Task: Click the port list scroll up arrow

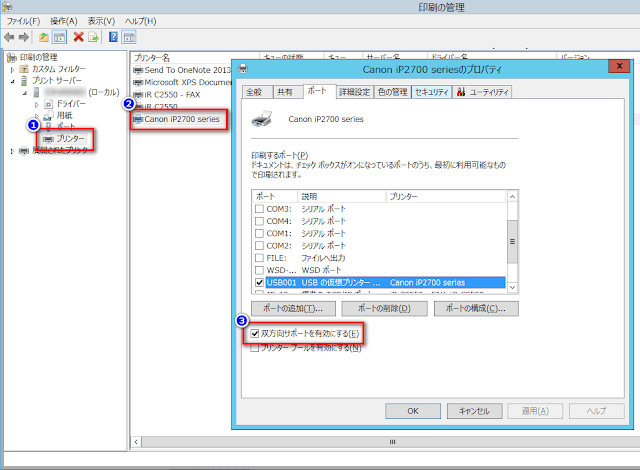Action: pos(512,197)
